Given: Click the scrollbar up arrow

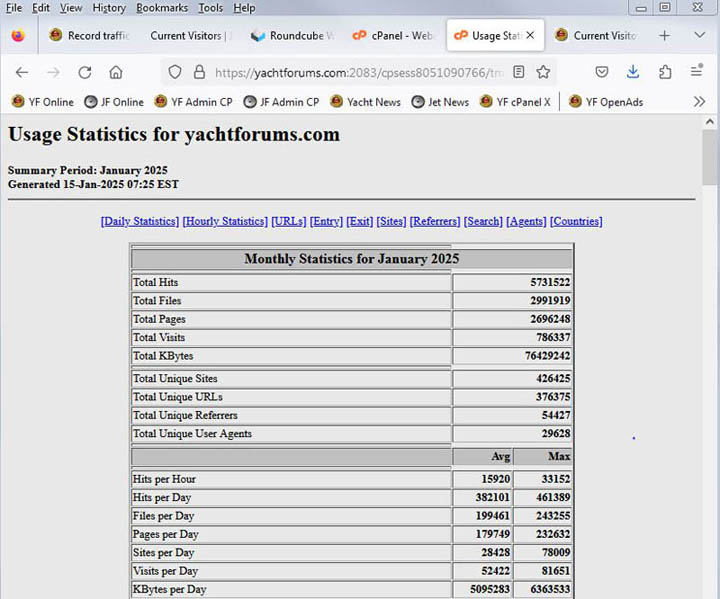Looking at the screenshot, I should tap(710, 122).
